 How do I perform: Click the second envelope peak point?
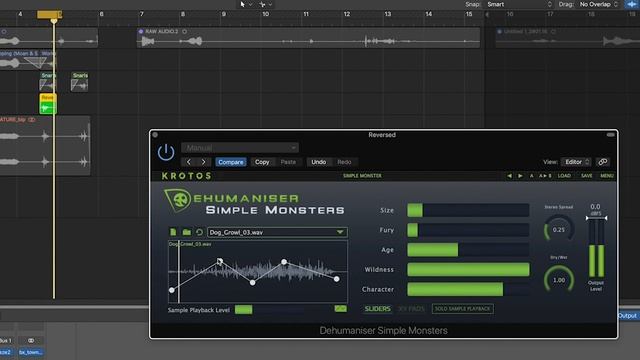tap(220, 261)
